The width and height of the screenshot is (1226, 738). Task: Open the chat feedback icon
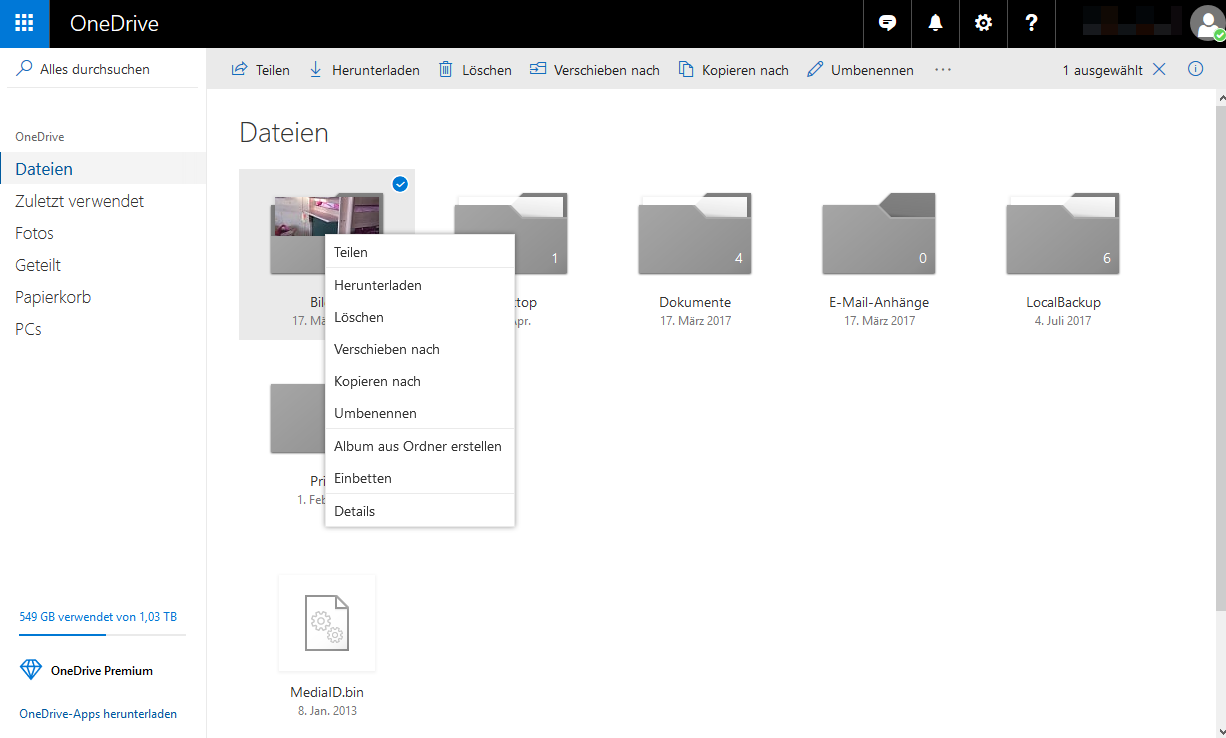pyautogui.click(x=887, y=24)
